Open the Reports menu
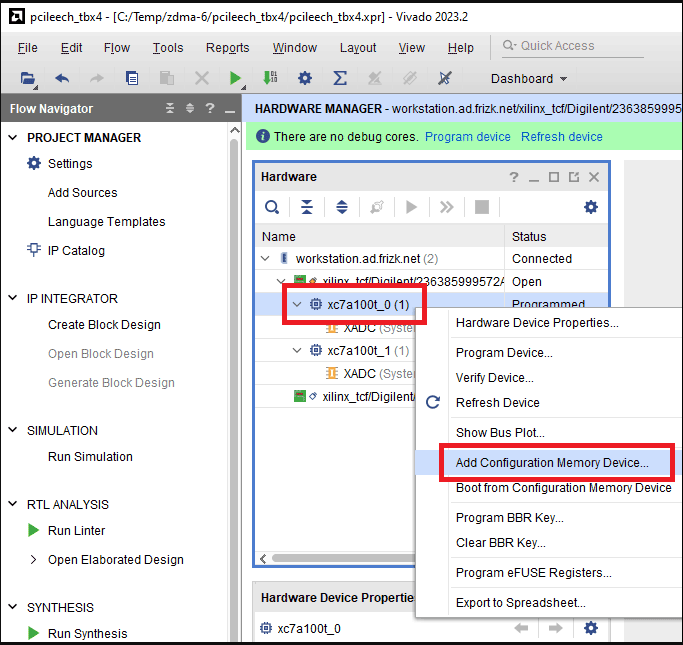The image size is (683, 645). click(x=227, y=47)
